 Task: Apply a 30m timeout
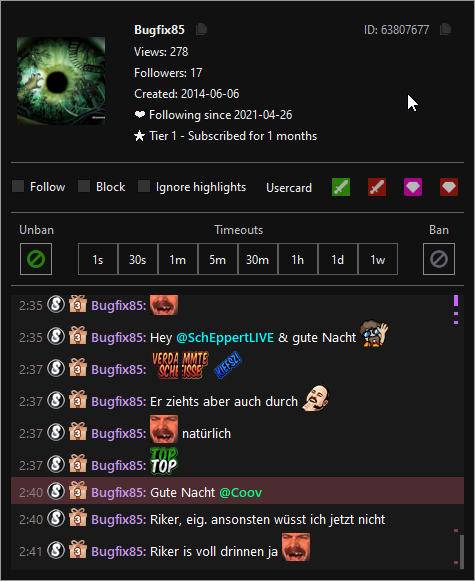click(258, 259)
